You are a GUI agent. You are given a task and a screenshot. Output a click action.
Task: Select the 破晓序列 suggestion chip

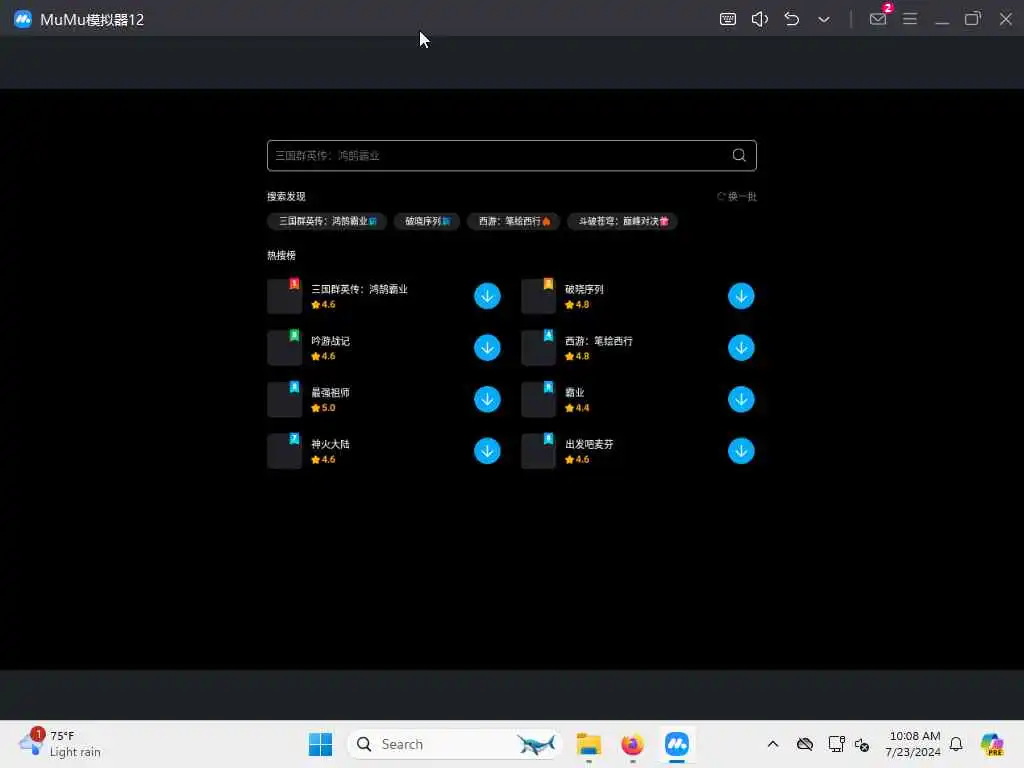click(427, 221)
